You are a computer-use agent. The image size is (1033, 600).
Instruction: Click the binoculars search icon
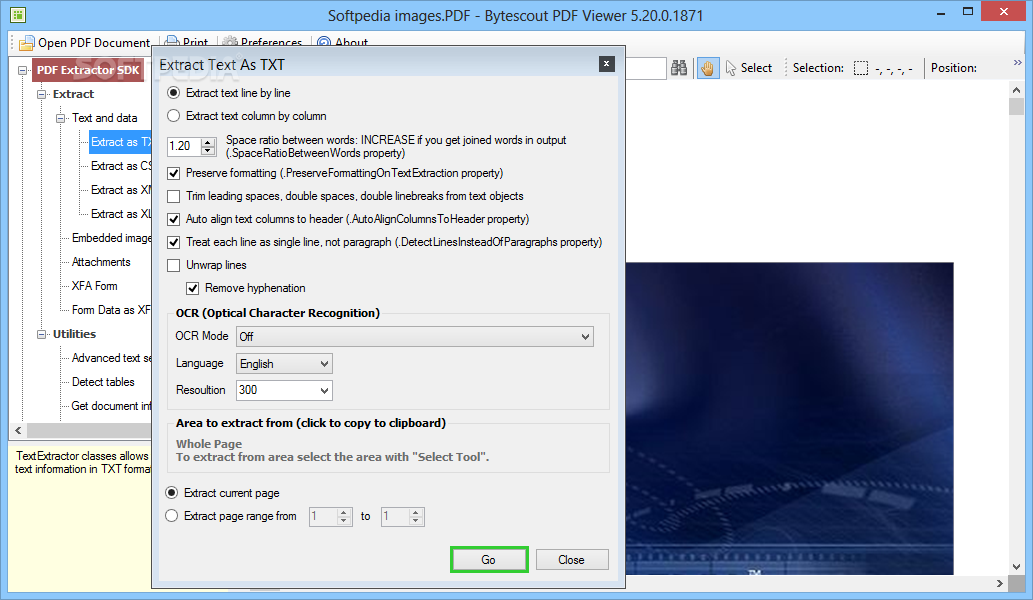(x=679, y=68)
